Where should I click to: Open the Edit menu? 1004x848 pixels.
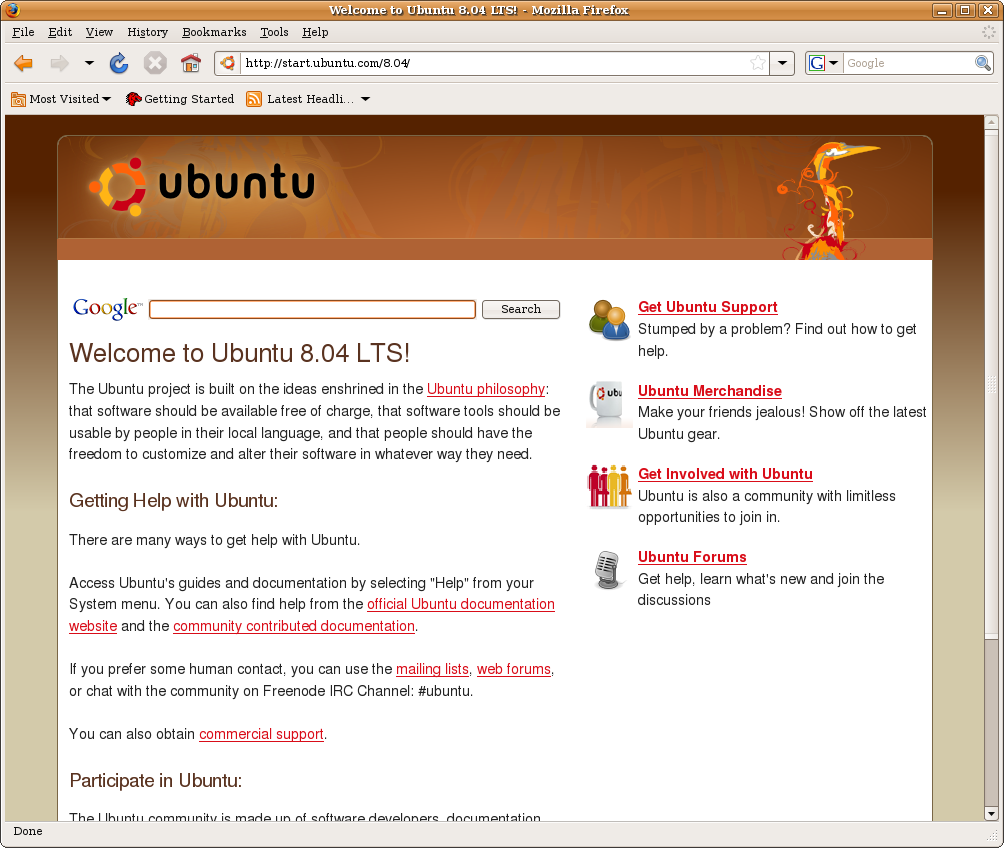(60, 32)
